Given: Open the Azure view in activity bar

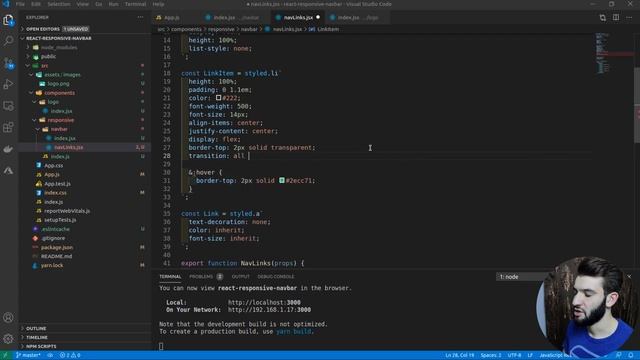Looking at the screenshot, I should [8, 170].
